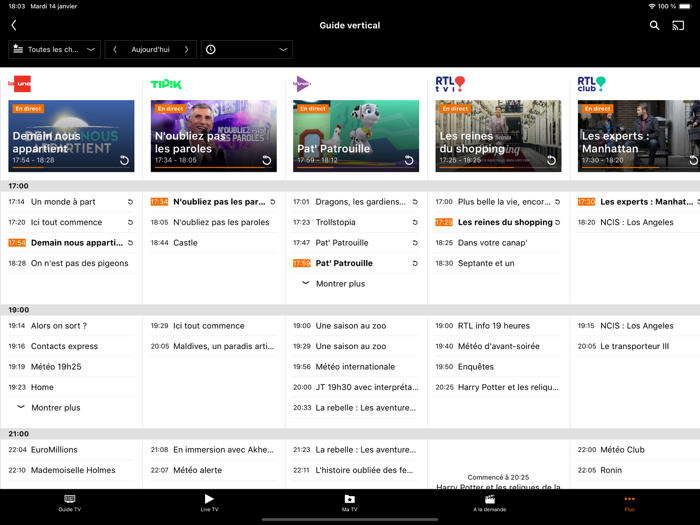
Task: Tap the cast to screen icon
Action: click(678, 25)
